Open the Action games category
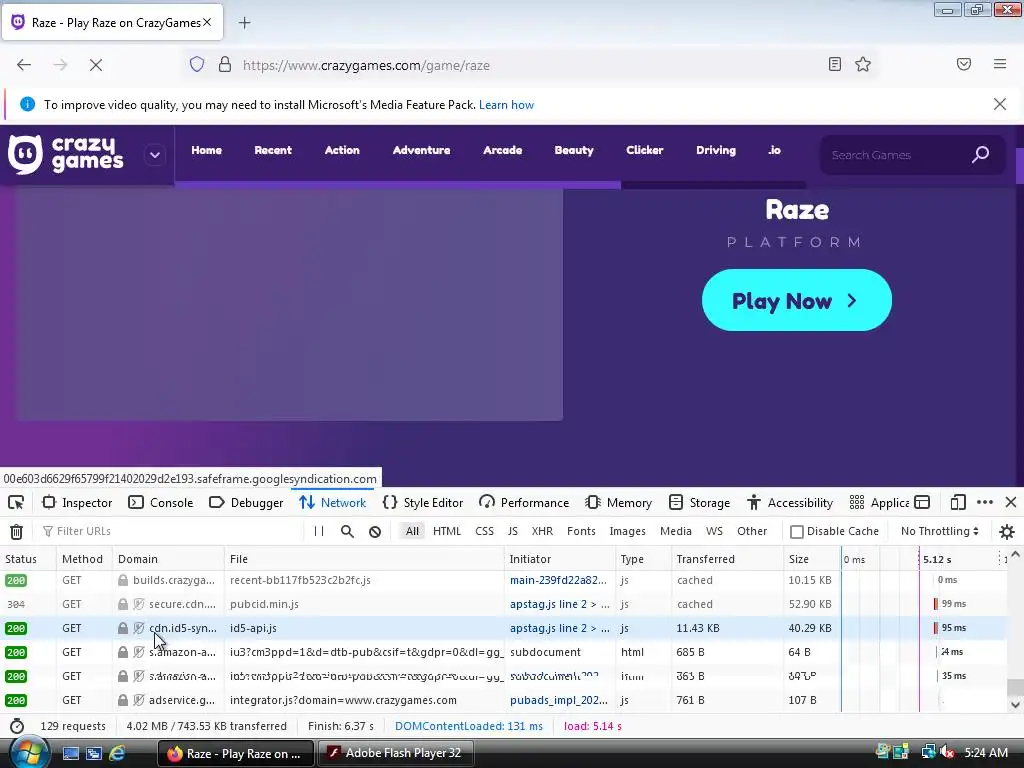 pyautogui.click(x=342, y=150)
